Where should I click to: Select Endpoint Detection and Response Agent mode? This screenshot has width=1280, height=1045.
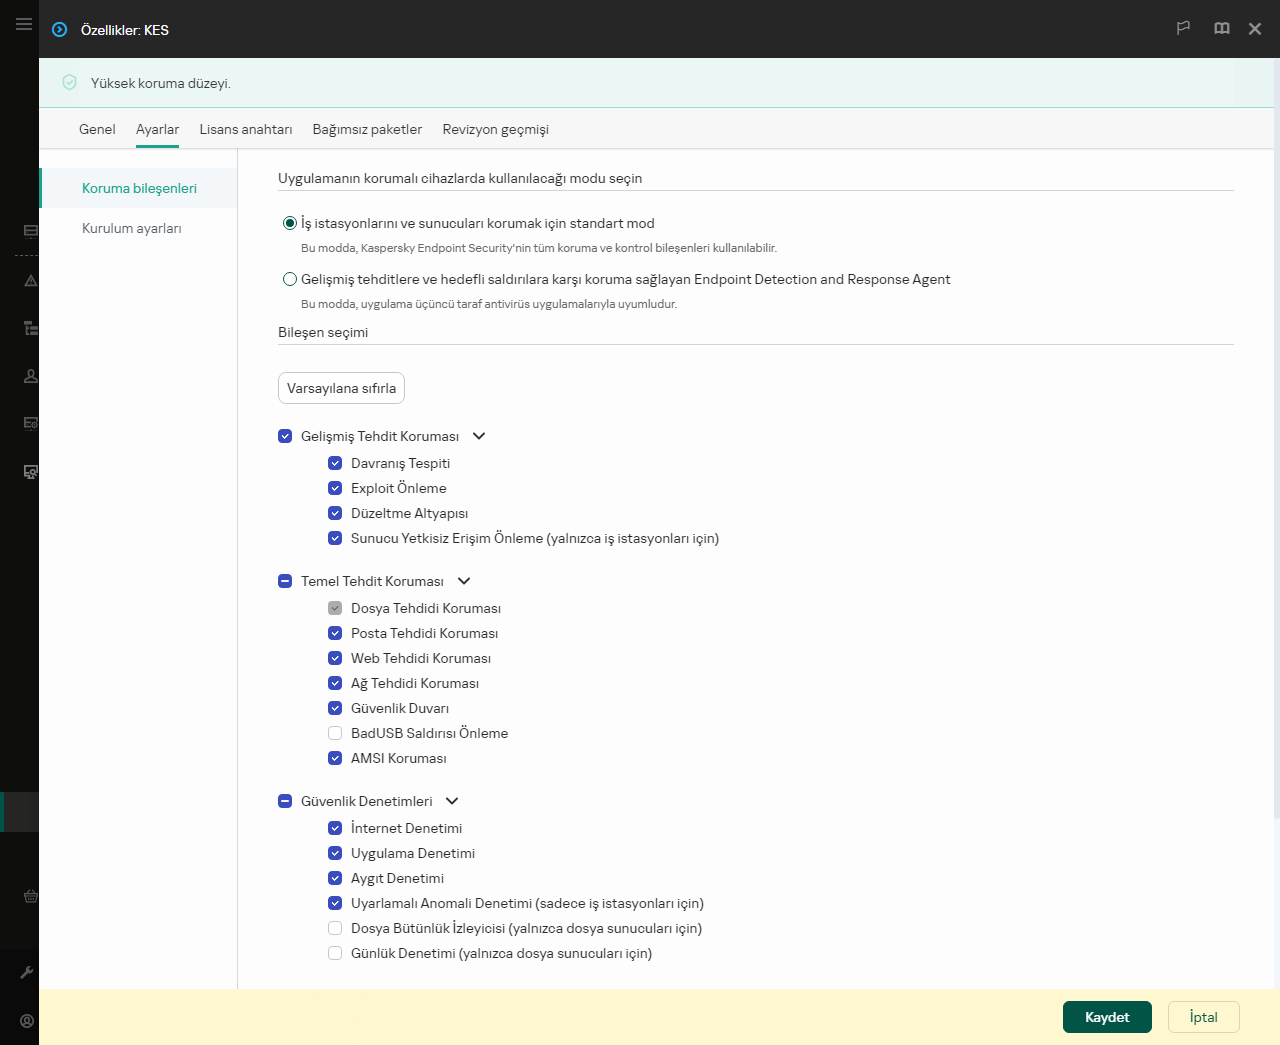290,280
